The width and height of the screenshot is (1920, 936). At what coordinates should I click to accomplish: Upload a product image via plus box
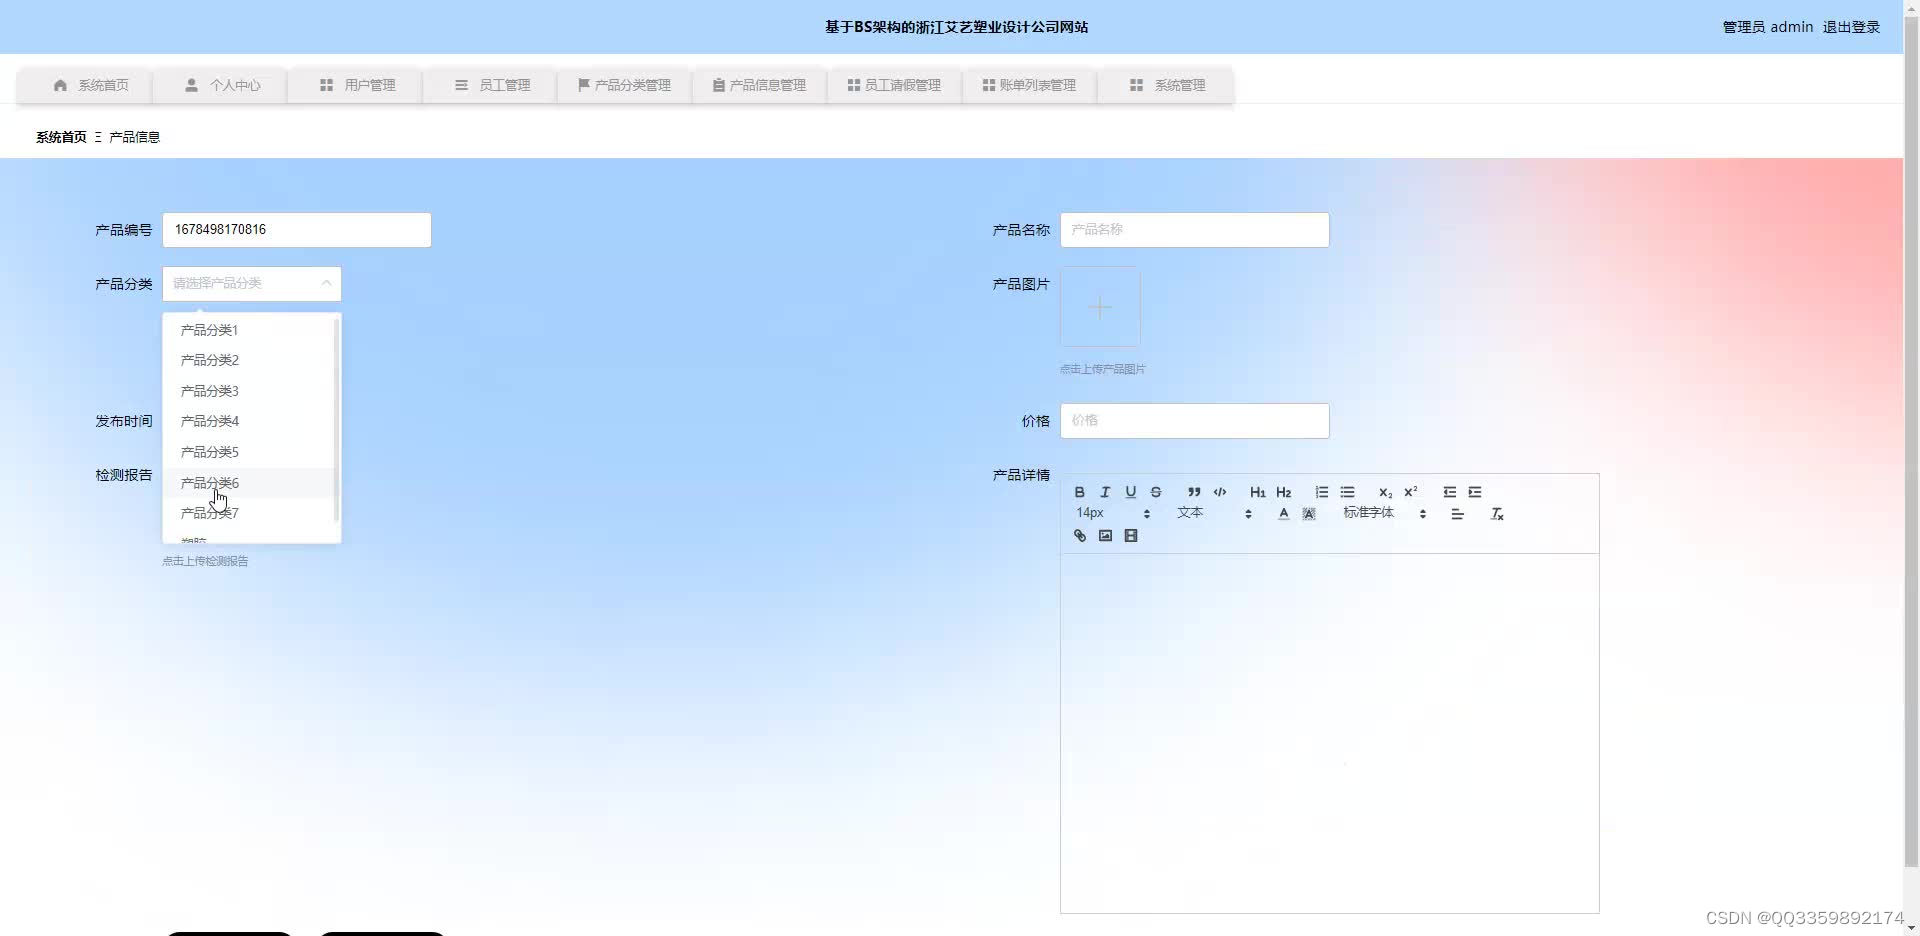point(1100,307)
